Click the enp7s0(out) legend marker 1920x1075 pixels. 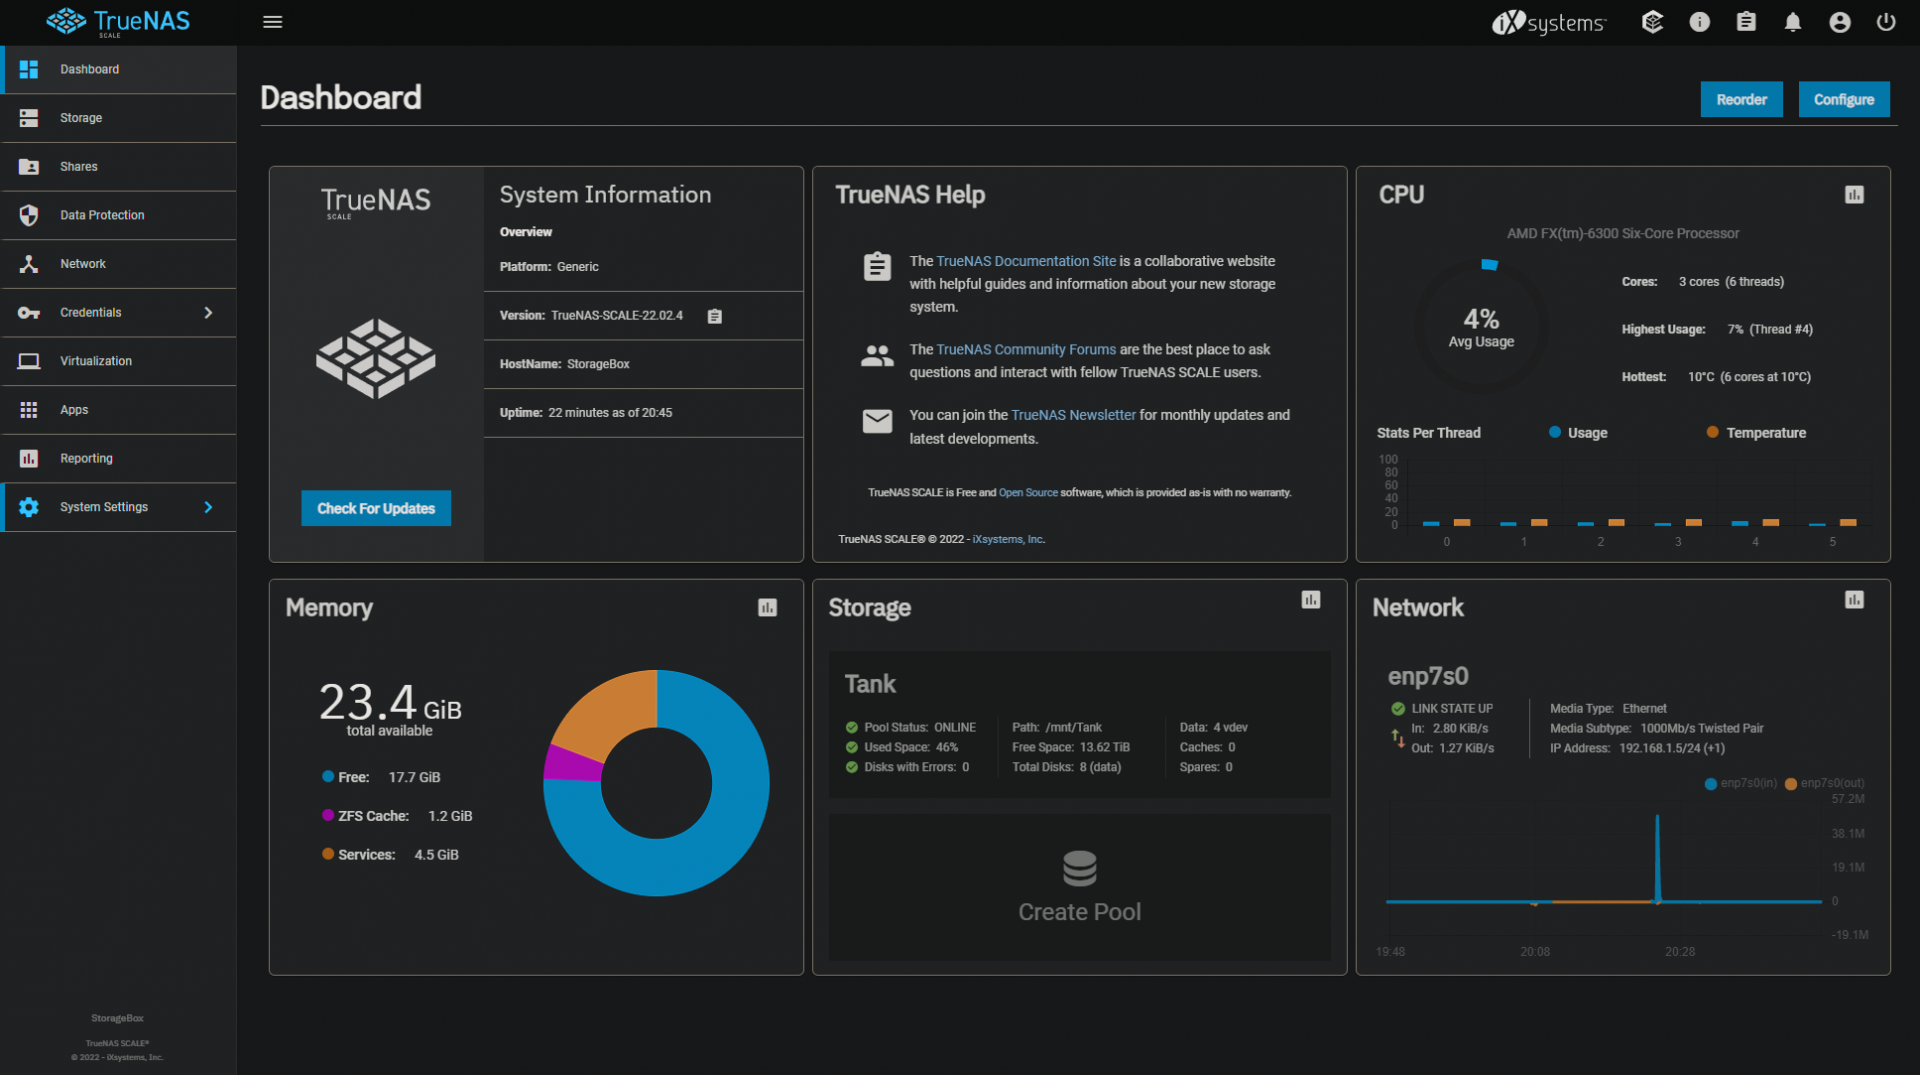click(x=1791, y=784)
